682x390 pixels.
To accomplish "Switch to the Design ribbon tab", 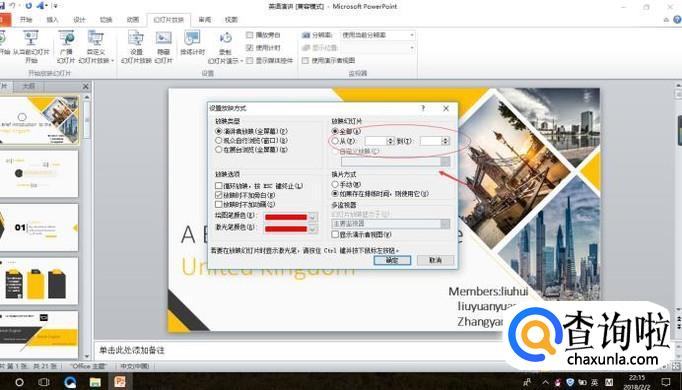I will pos(79,20).
